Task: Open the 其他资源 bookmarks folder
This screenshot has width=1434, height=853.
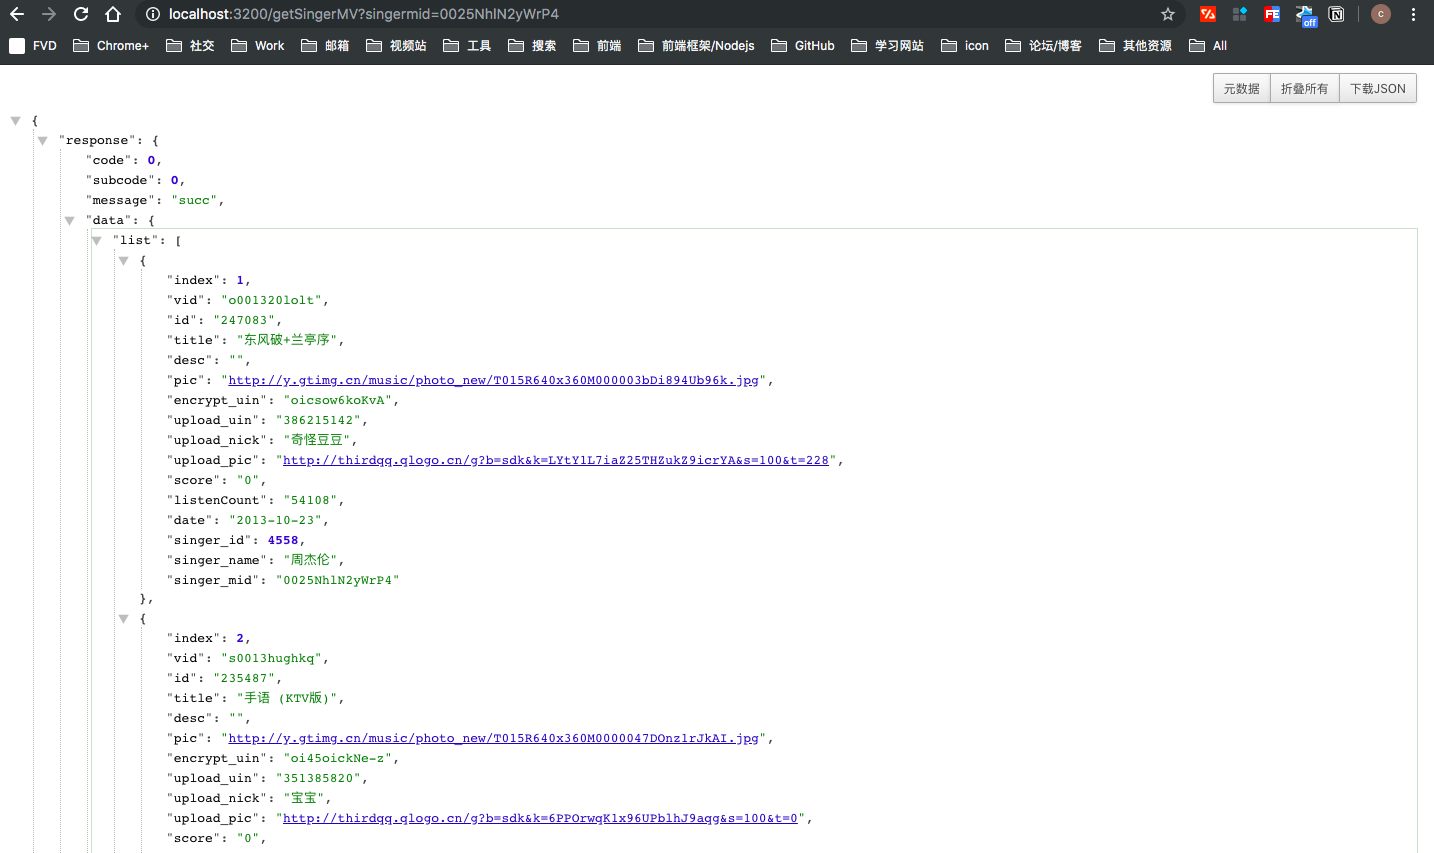Action: (x=1135, y=46)
